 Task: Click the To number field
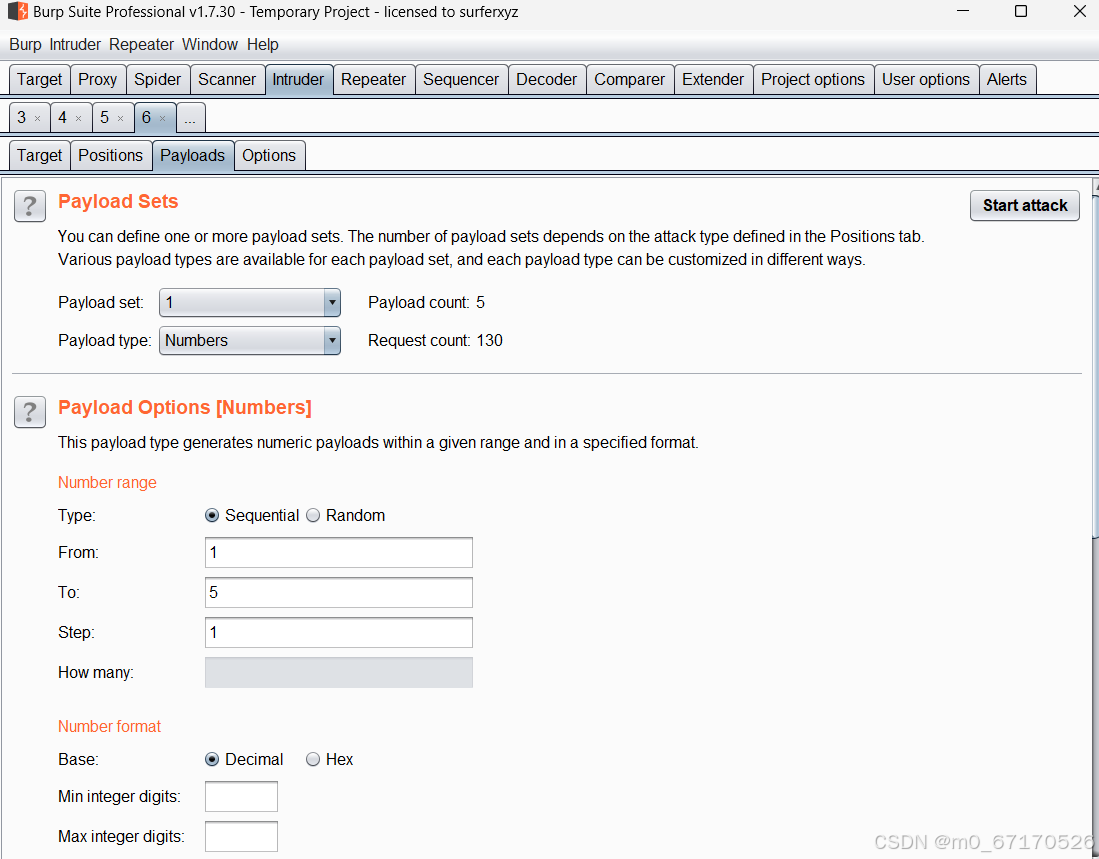tap(339, 593)
